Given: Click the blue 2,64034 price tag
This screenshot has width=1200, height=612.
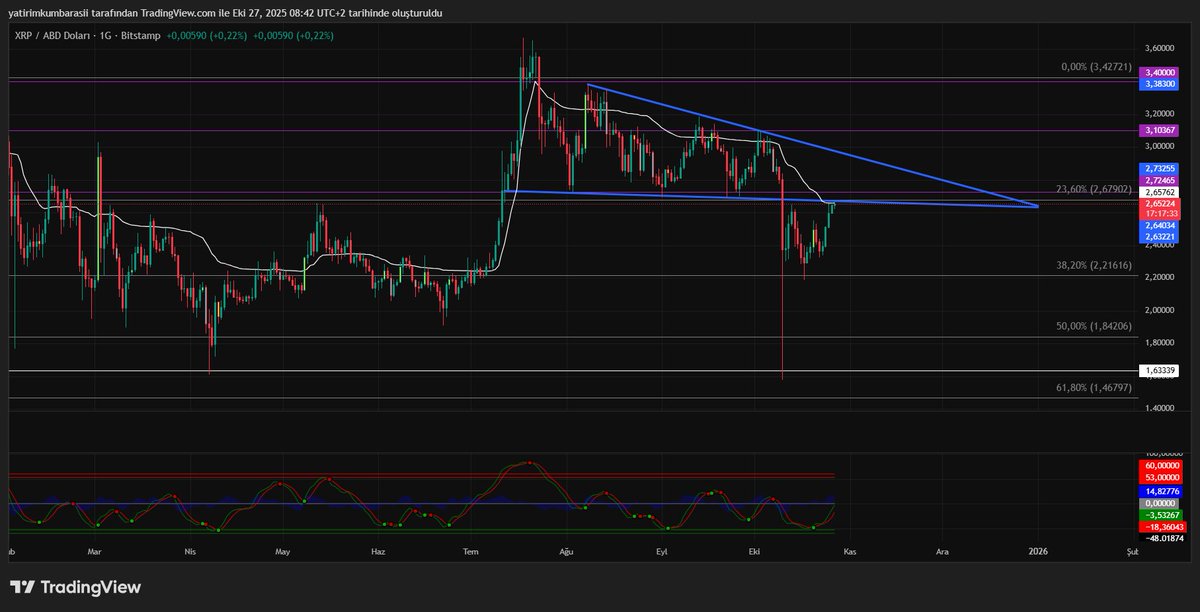Looking at the screenshot, I should click(1161, 225).
